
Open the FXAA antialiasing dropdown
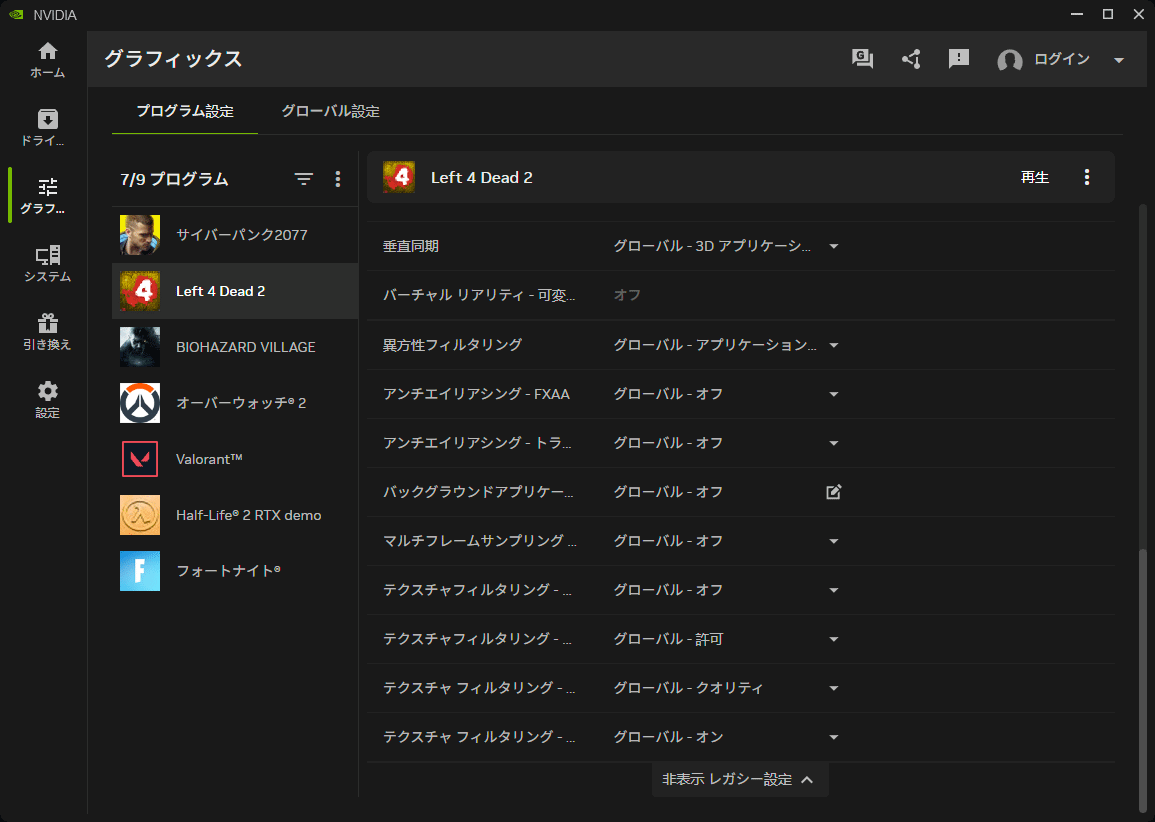tap(834, 394)
